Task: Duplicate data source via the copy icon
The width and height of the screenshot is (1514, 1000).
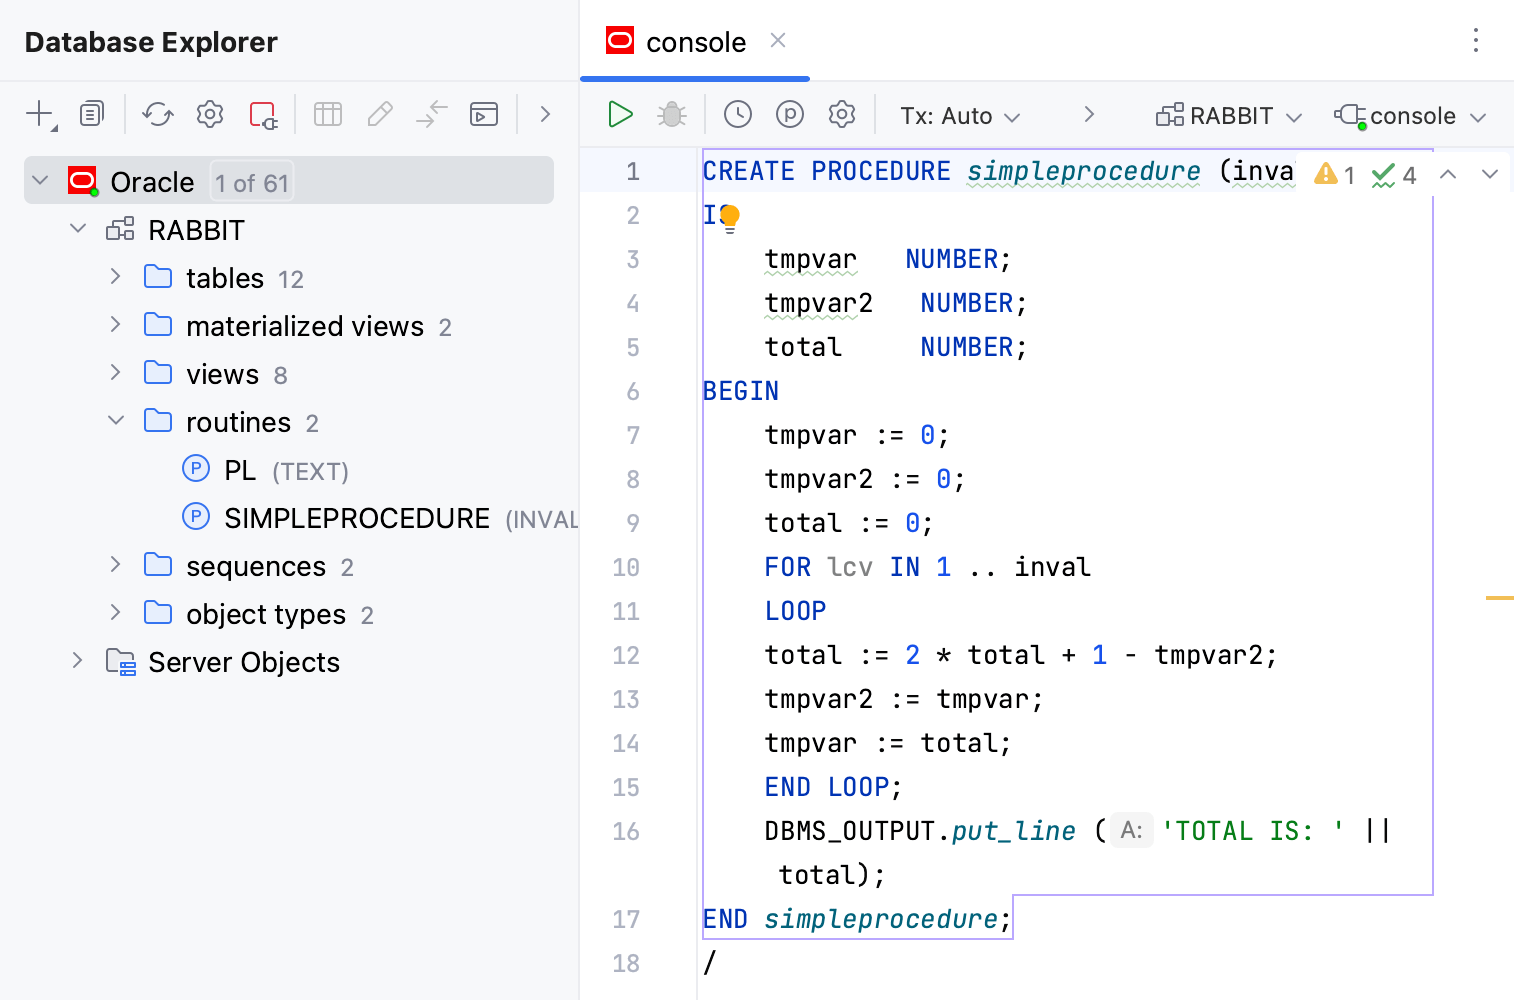Action: (91, 114)
